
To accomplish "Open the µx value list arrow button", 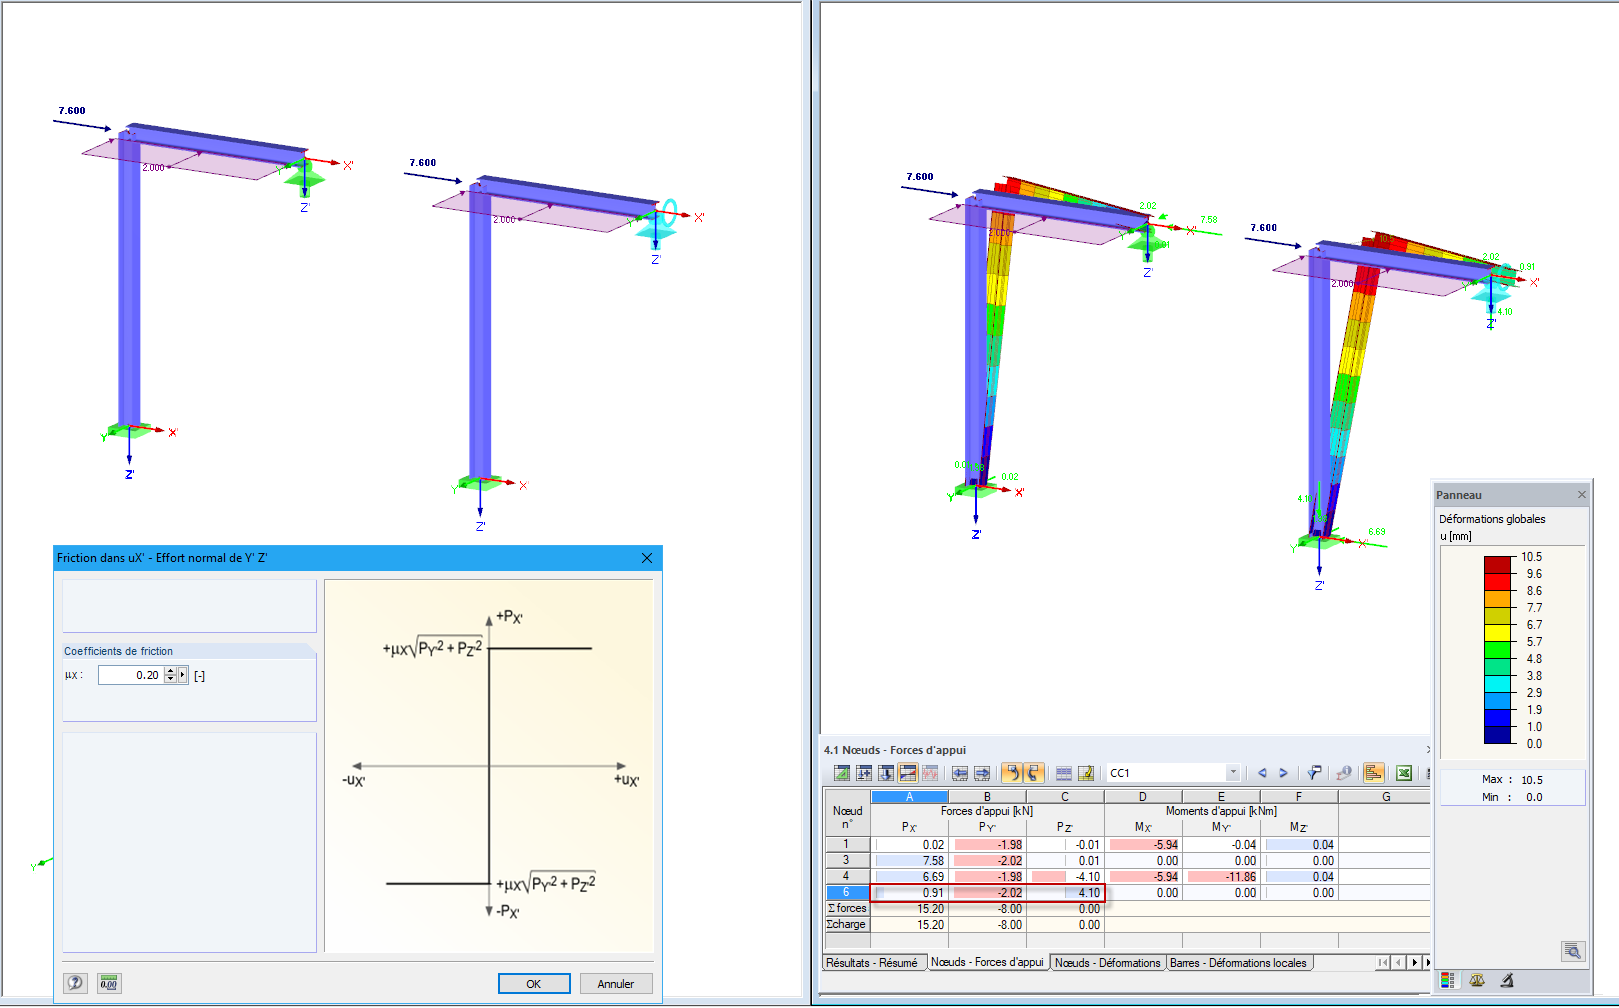I will pos(182,675).
